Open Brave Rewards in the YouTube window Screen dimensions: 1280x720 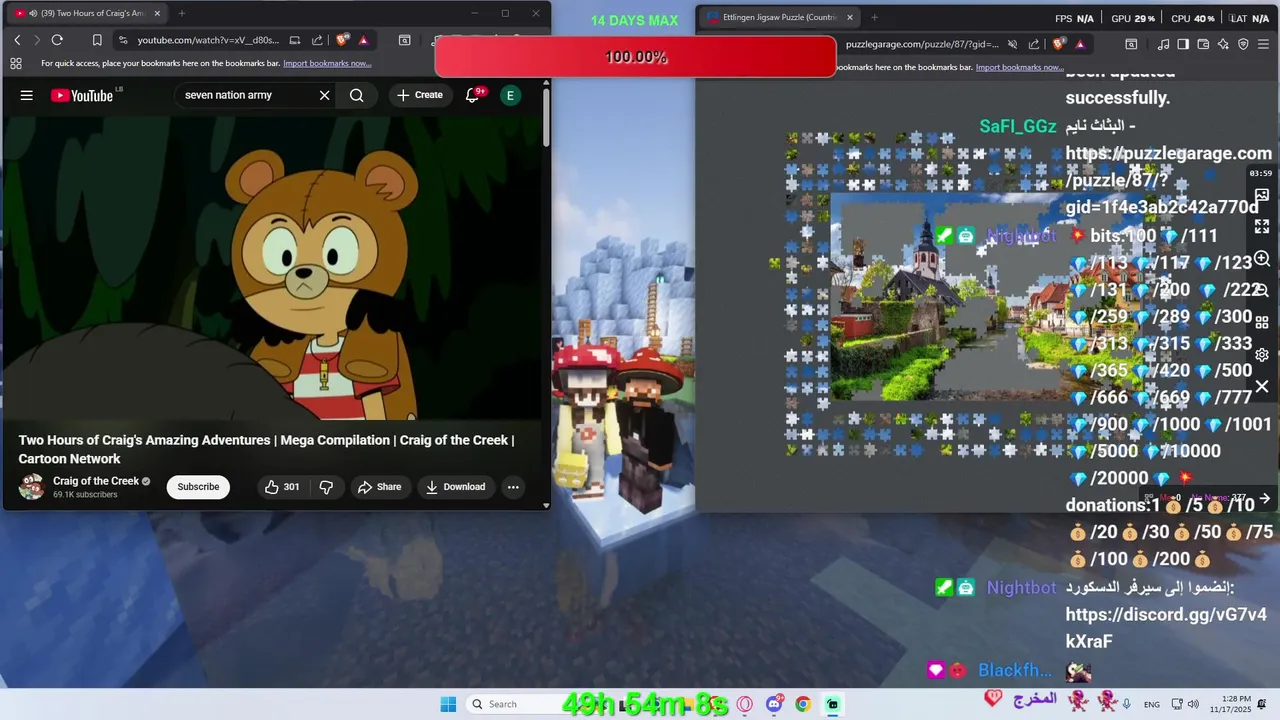(363, 40)
